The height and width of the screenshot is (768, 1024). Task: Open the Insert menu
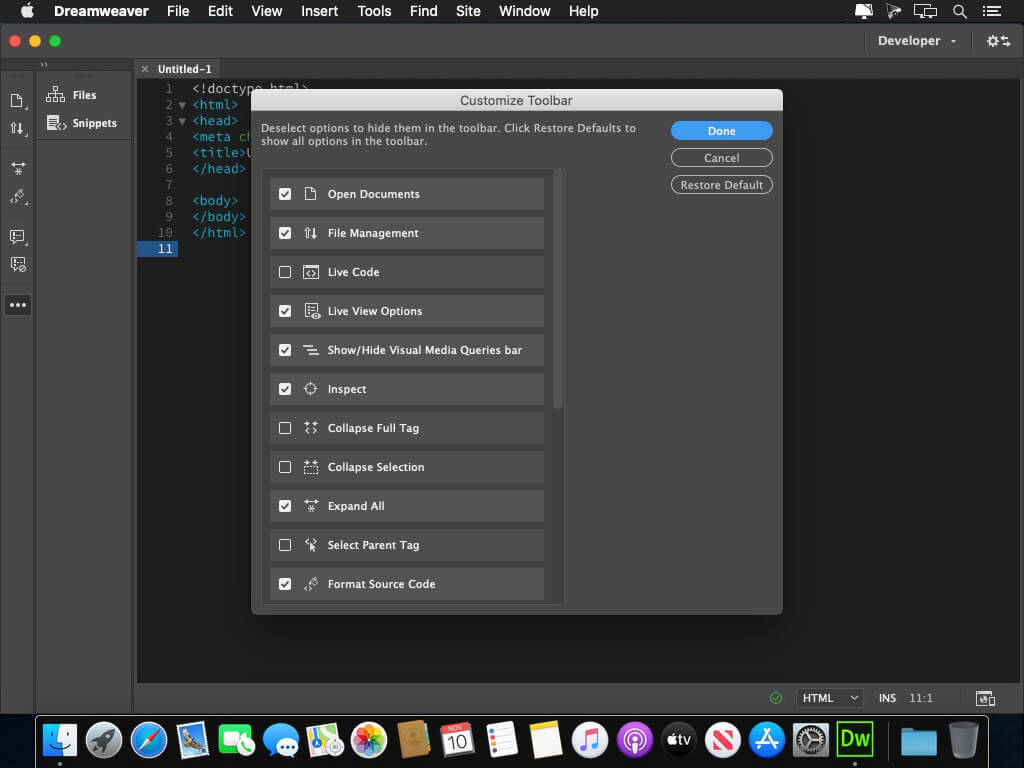coord(319,11)
